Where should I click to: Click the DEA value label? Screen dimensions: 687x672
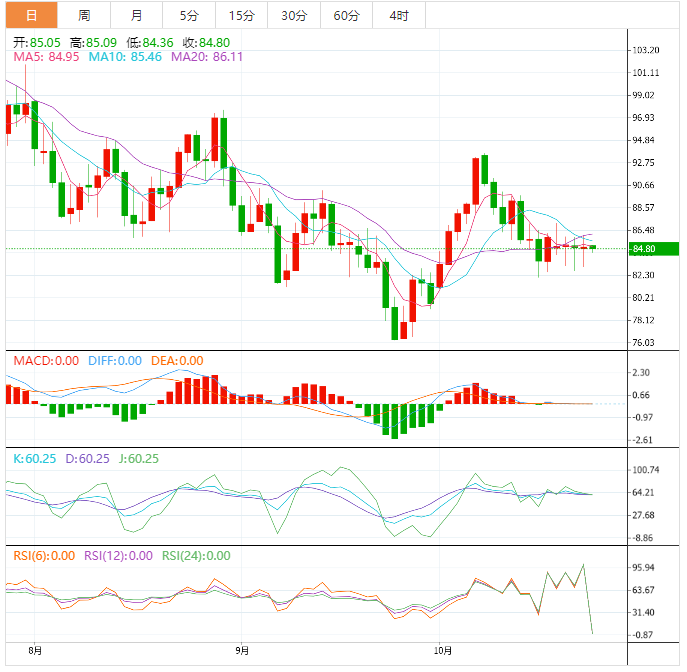pos(177,361)
